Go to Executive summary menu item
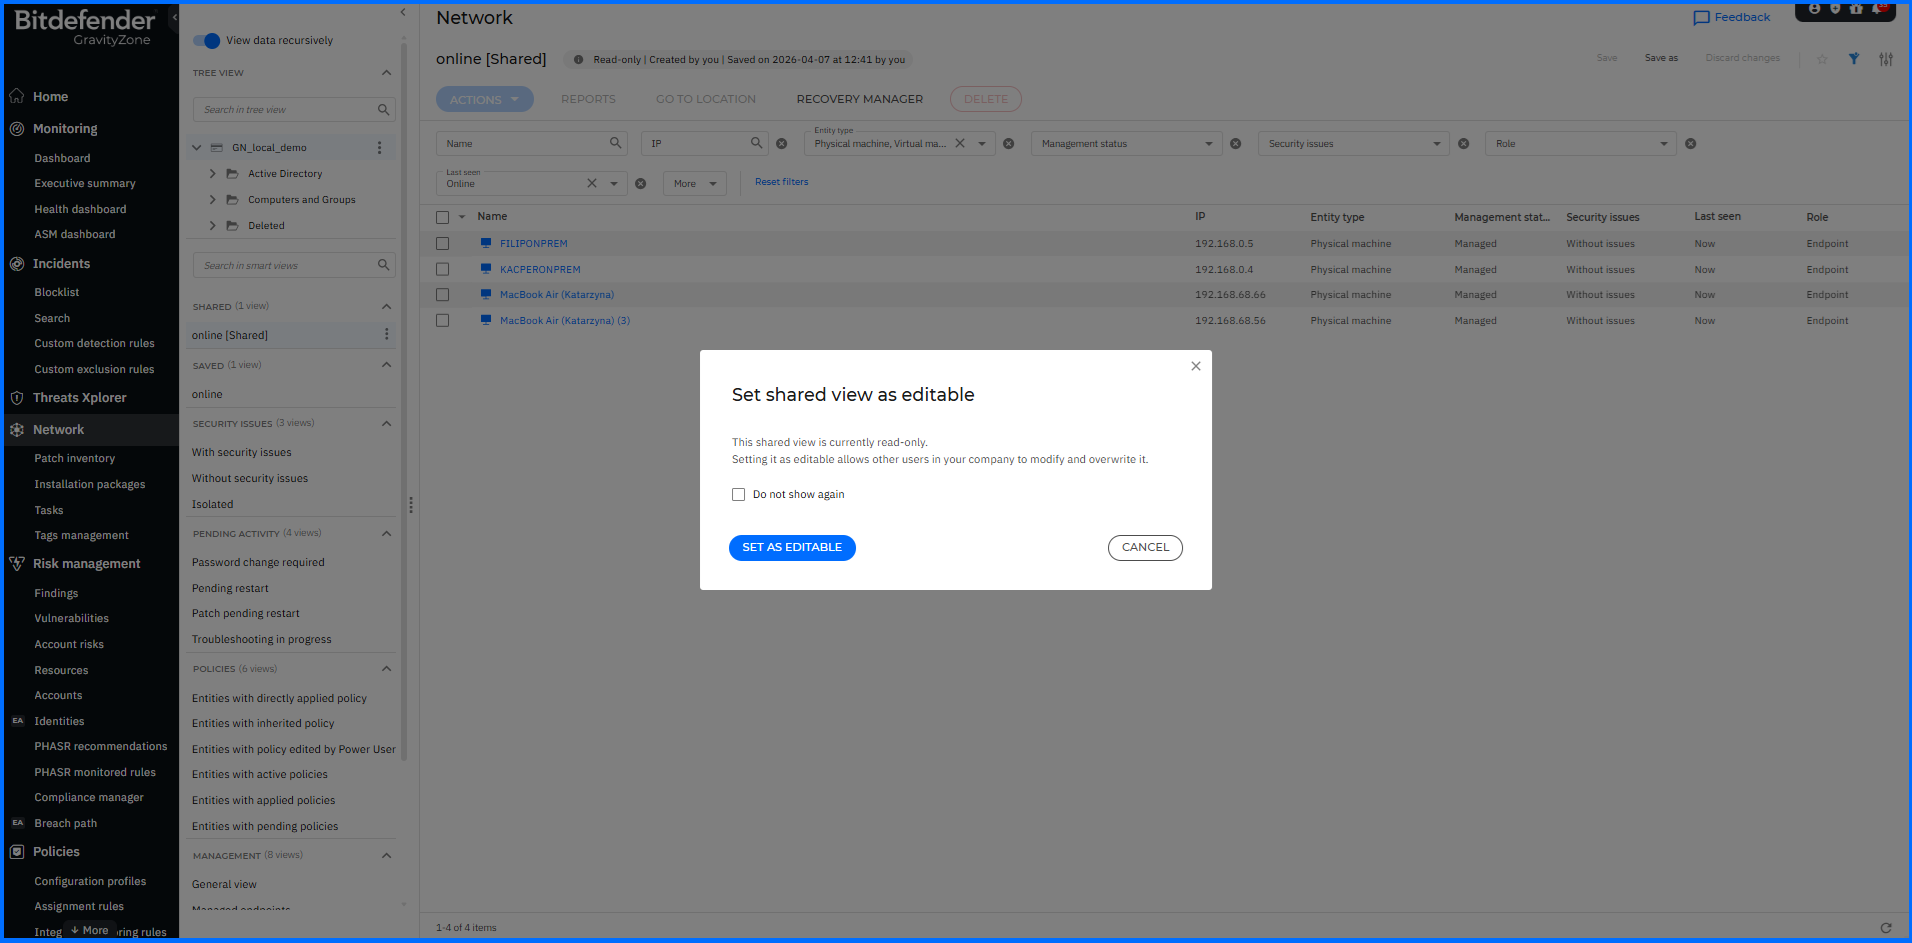Screen dimensions: 1912x943 84,184
